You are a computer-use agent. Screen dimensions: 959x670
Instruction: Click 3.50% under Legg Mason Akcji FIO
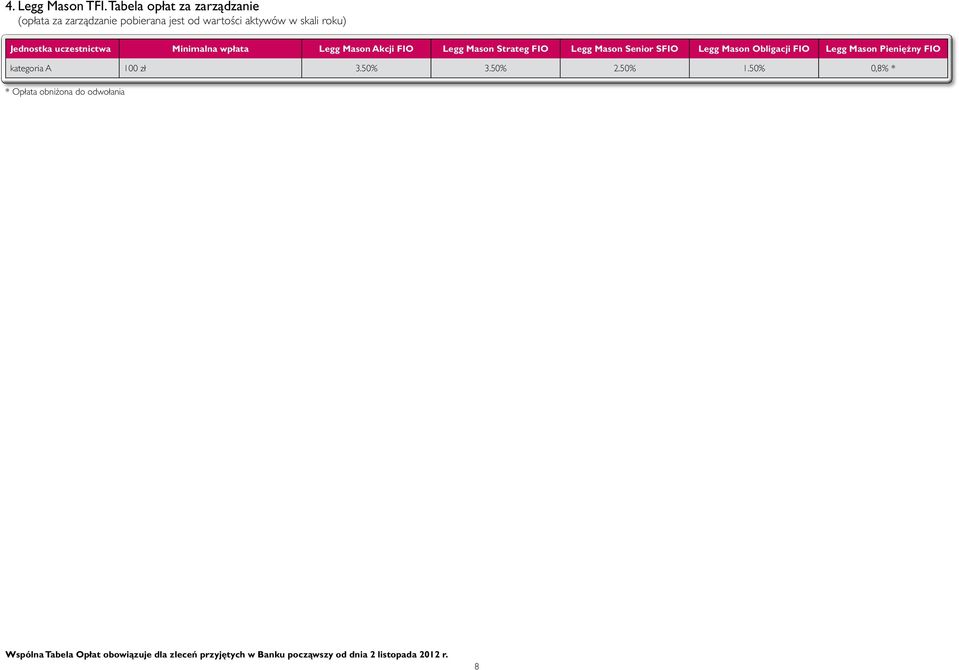tap(366, 69)
